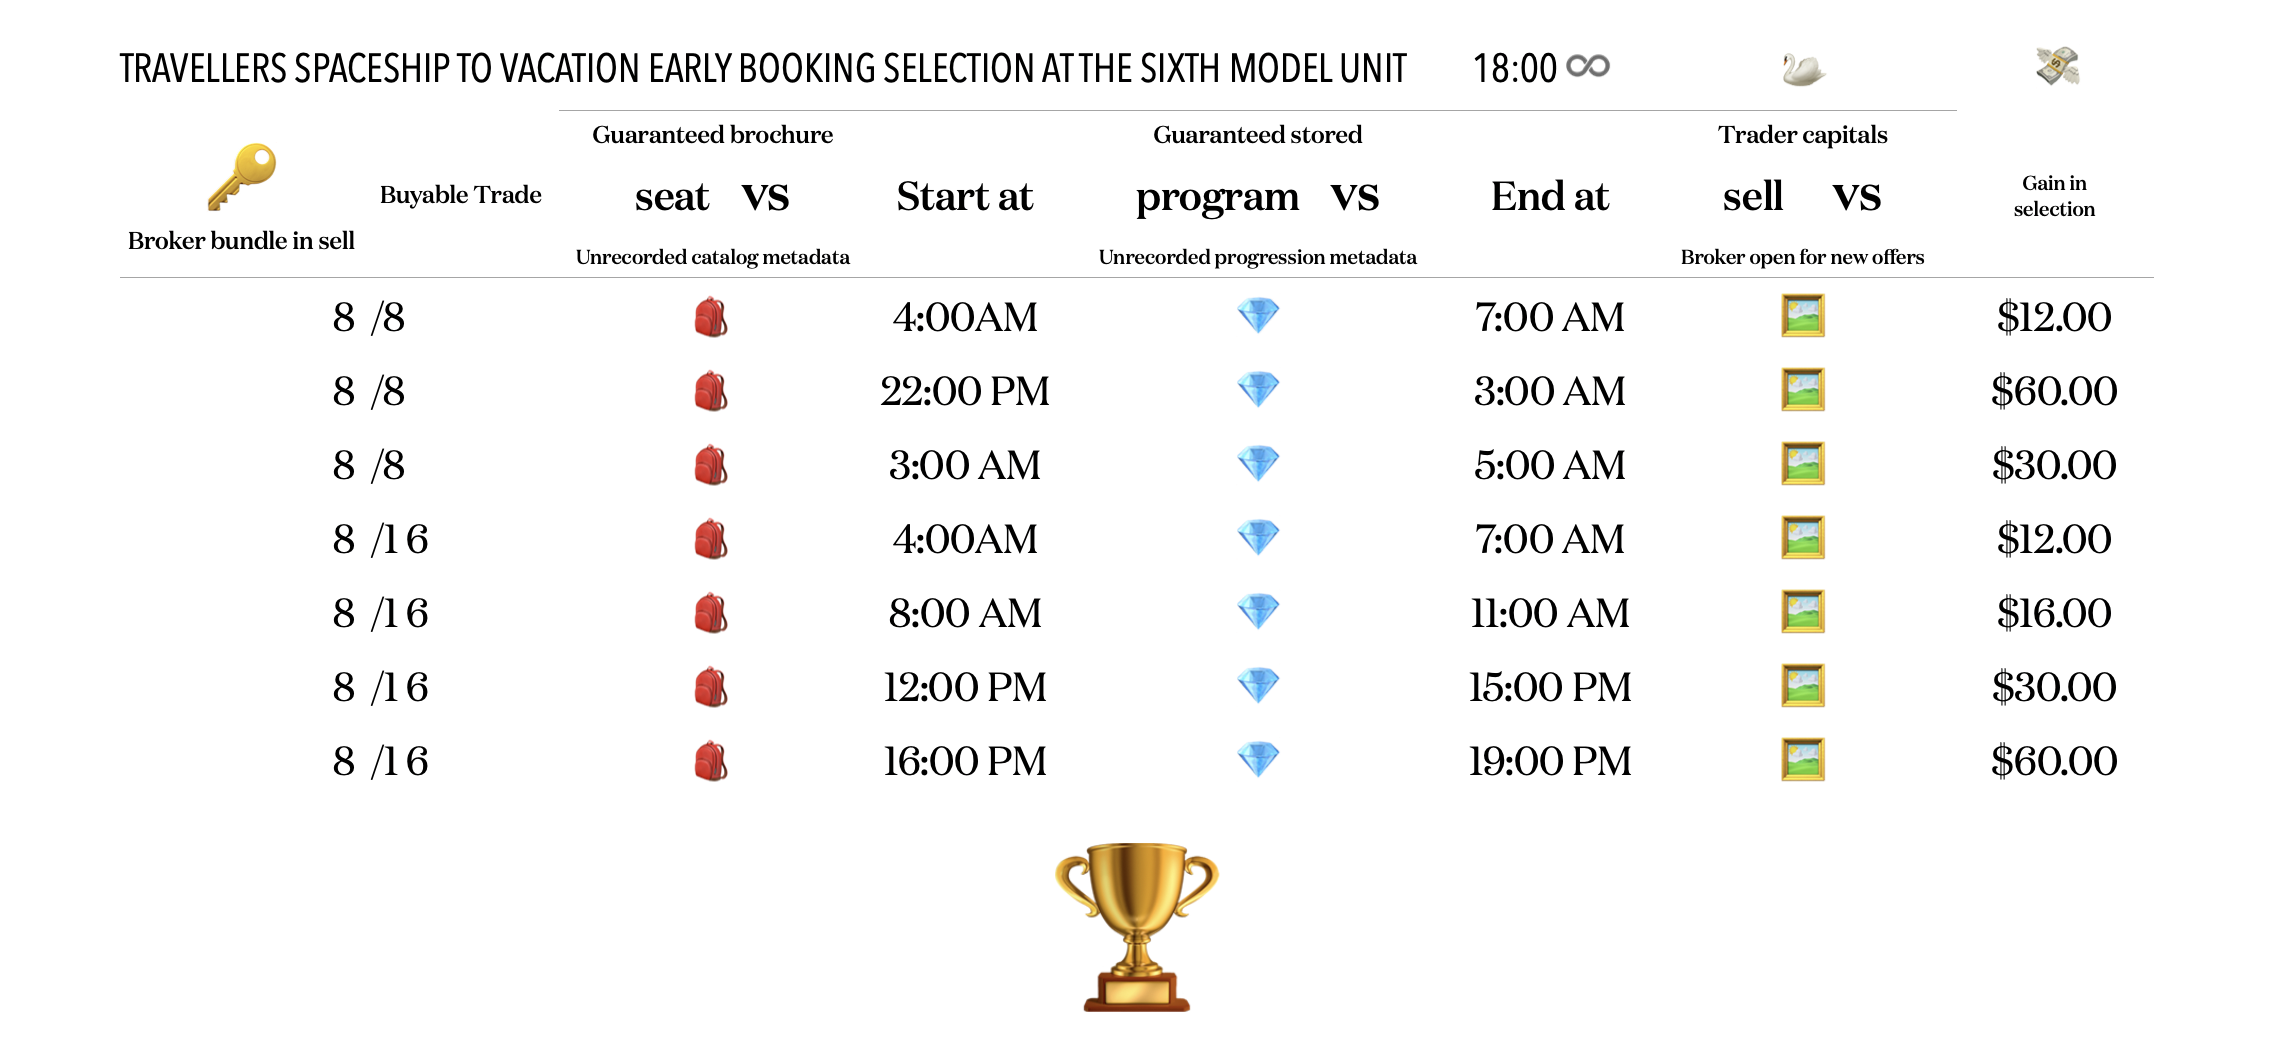The height and width of the screenshot is (1054, 2278).
Task: Click the diamond icon in the 8:00 AM row
Action: coord(1258,612)
